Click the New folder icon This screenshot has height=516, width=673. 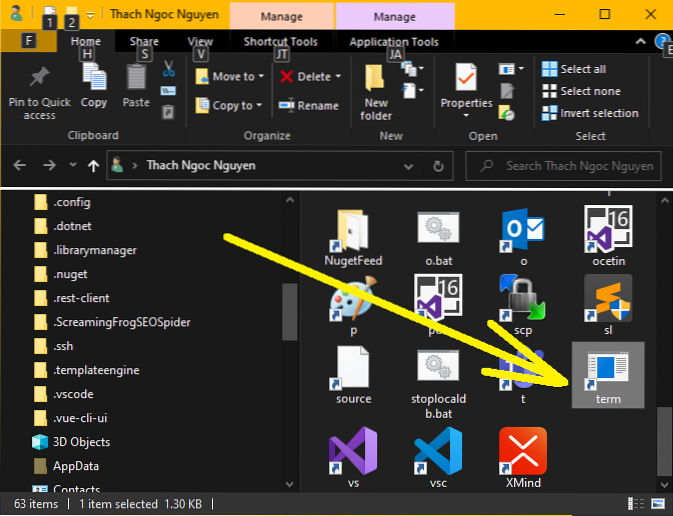pos(376,78)
